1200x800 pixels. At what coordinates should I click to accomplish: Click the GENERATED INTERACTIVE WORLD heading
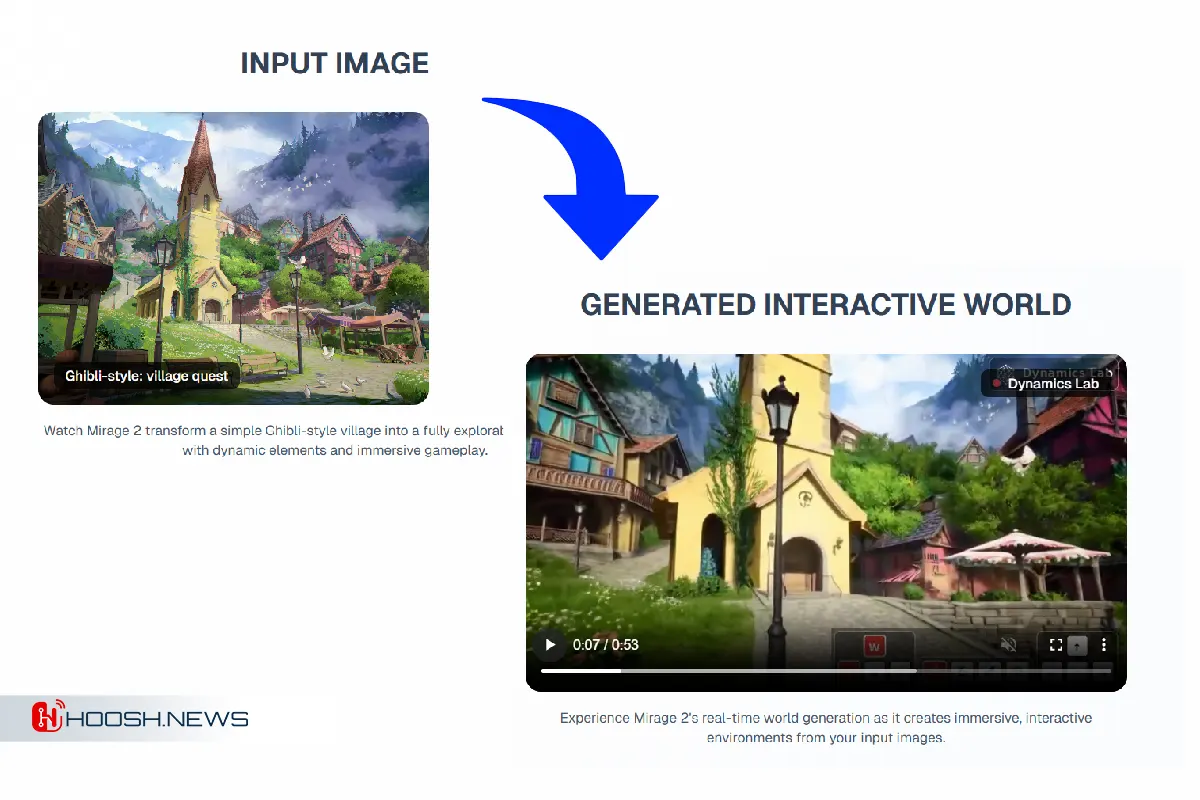click(x=825, y=304)
